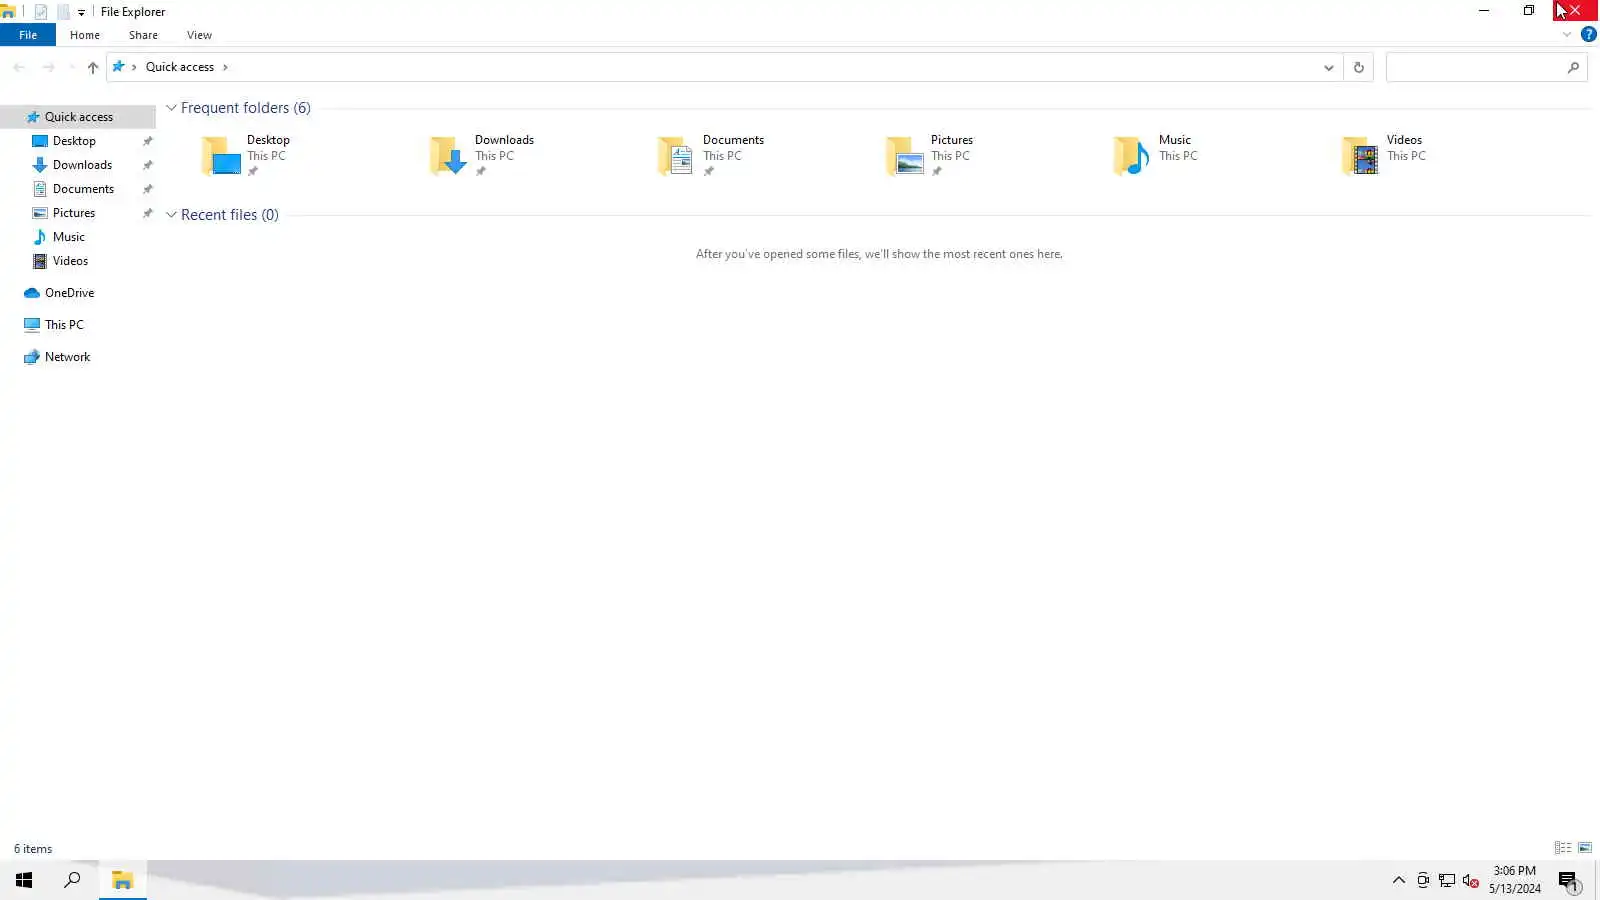Switch to the View ribbon tab
This screenshot has height=900, width=1600.
tap(199, 35)
